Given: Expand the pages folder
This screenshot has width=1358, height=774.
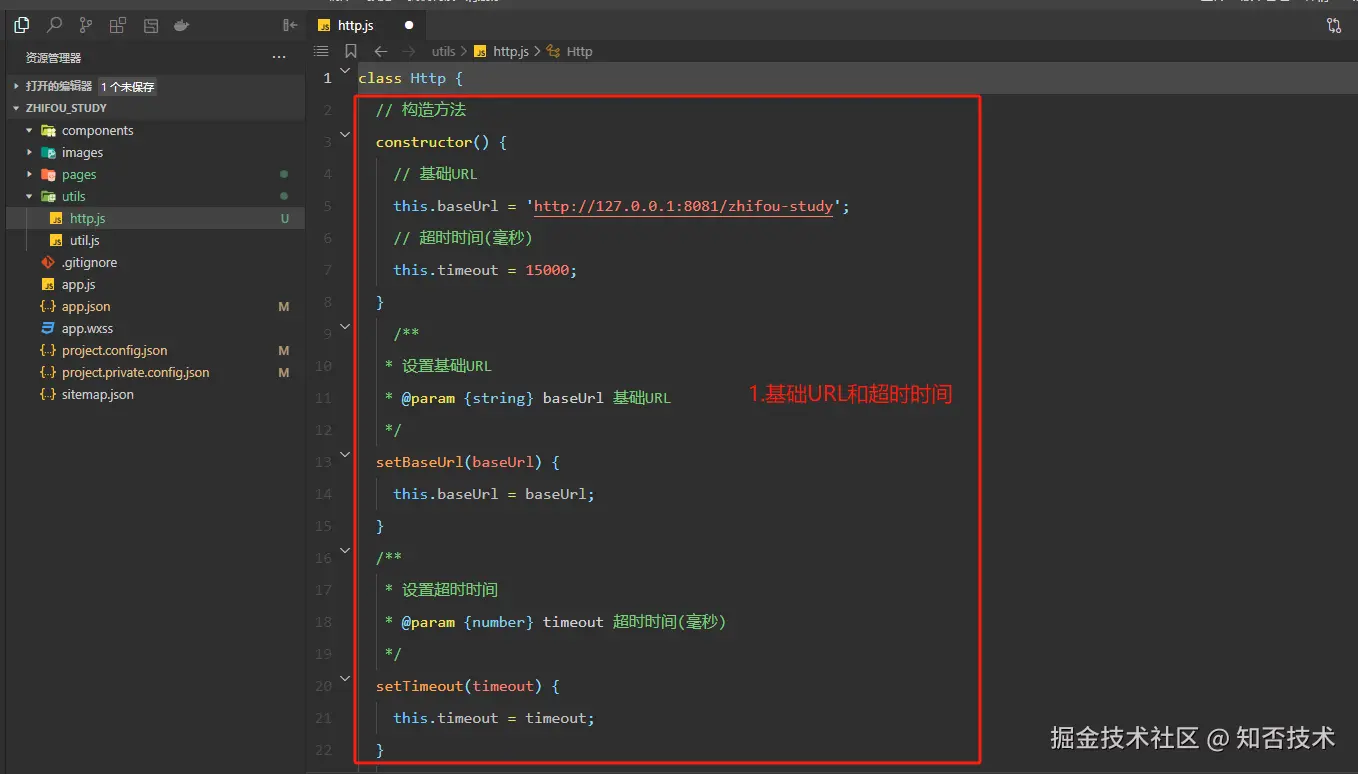Looking at the screenshot, I should 79,174.
